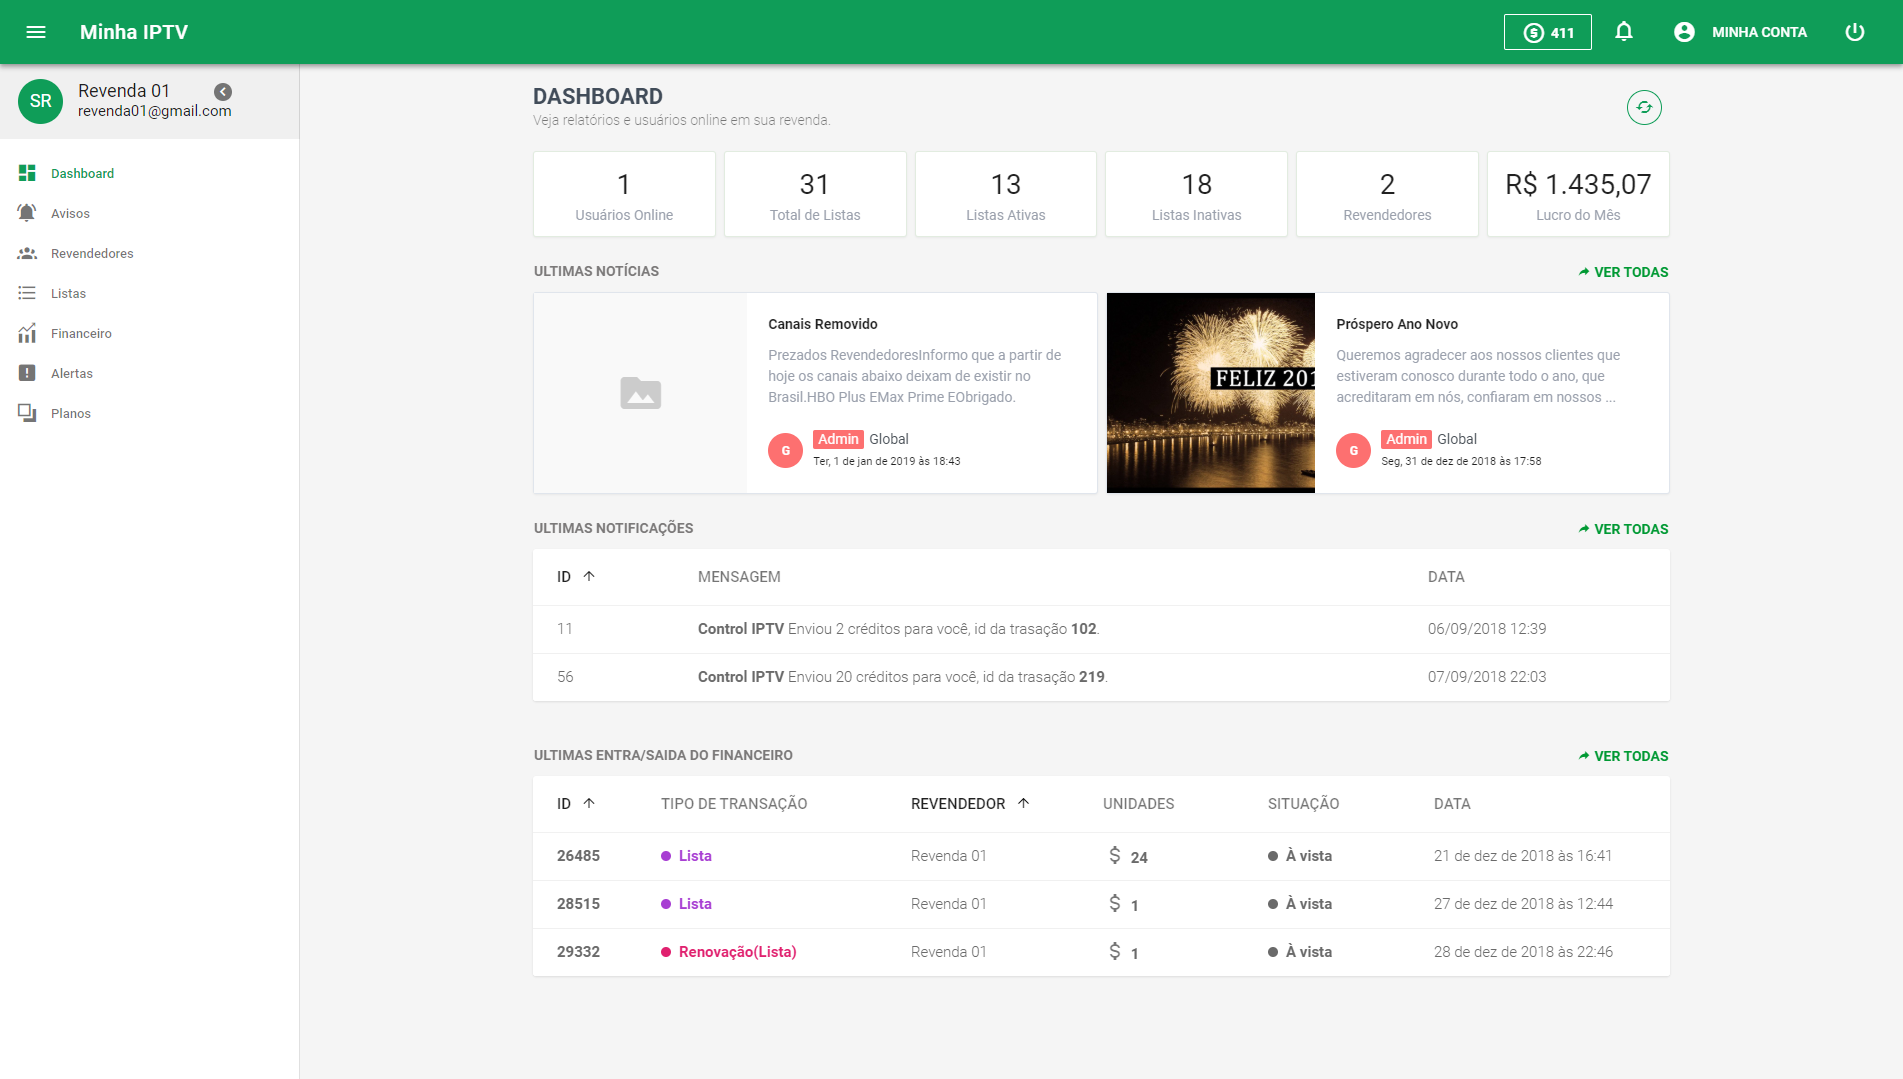This screenshot has height=1079, width=1903.
Task: Open Planos in the sidebar
Action: [x=70, y=413]
